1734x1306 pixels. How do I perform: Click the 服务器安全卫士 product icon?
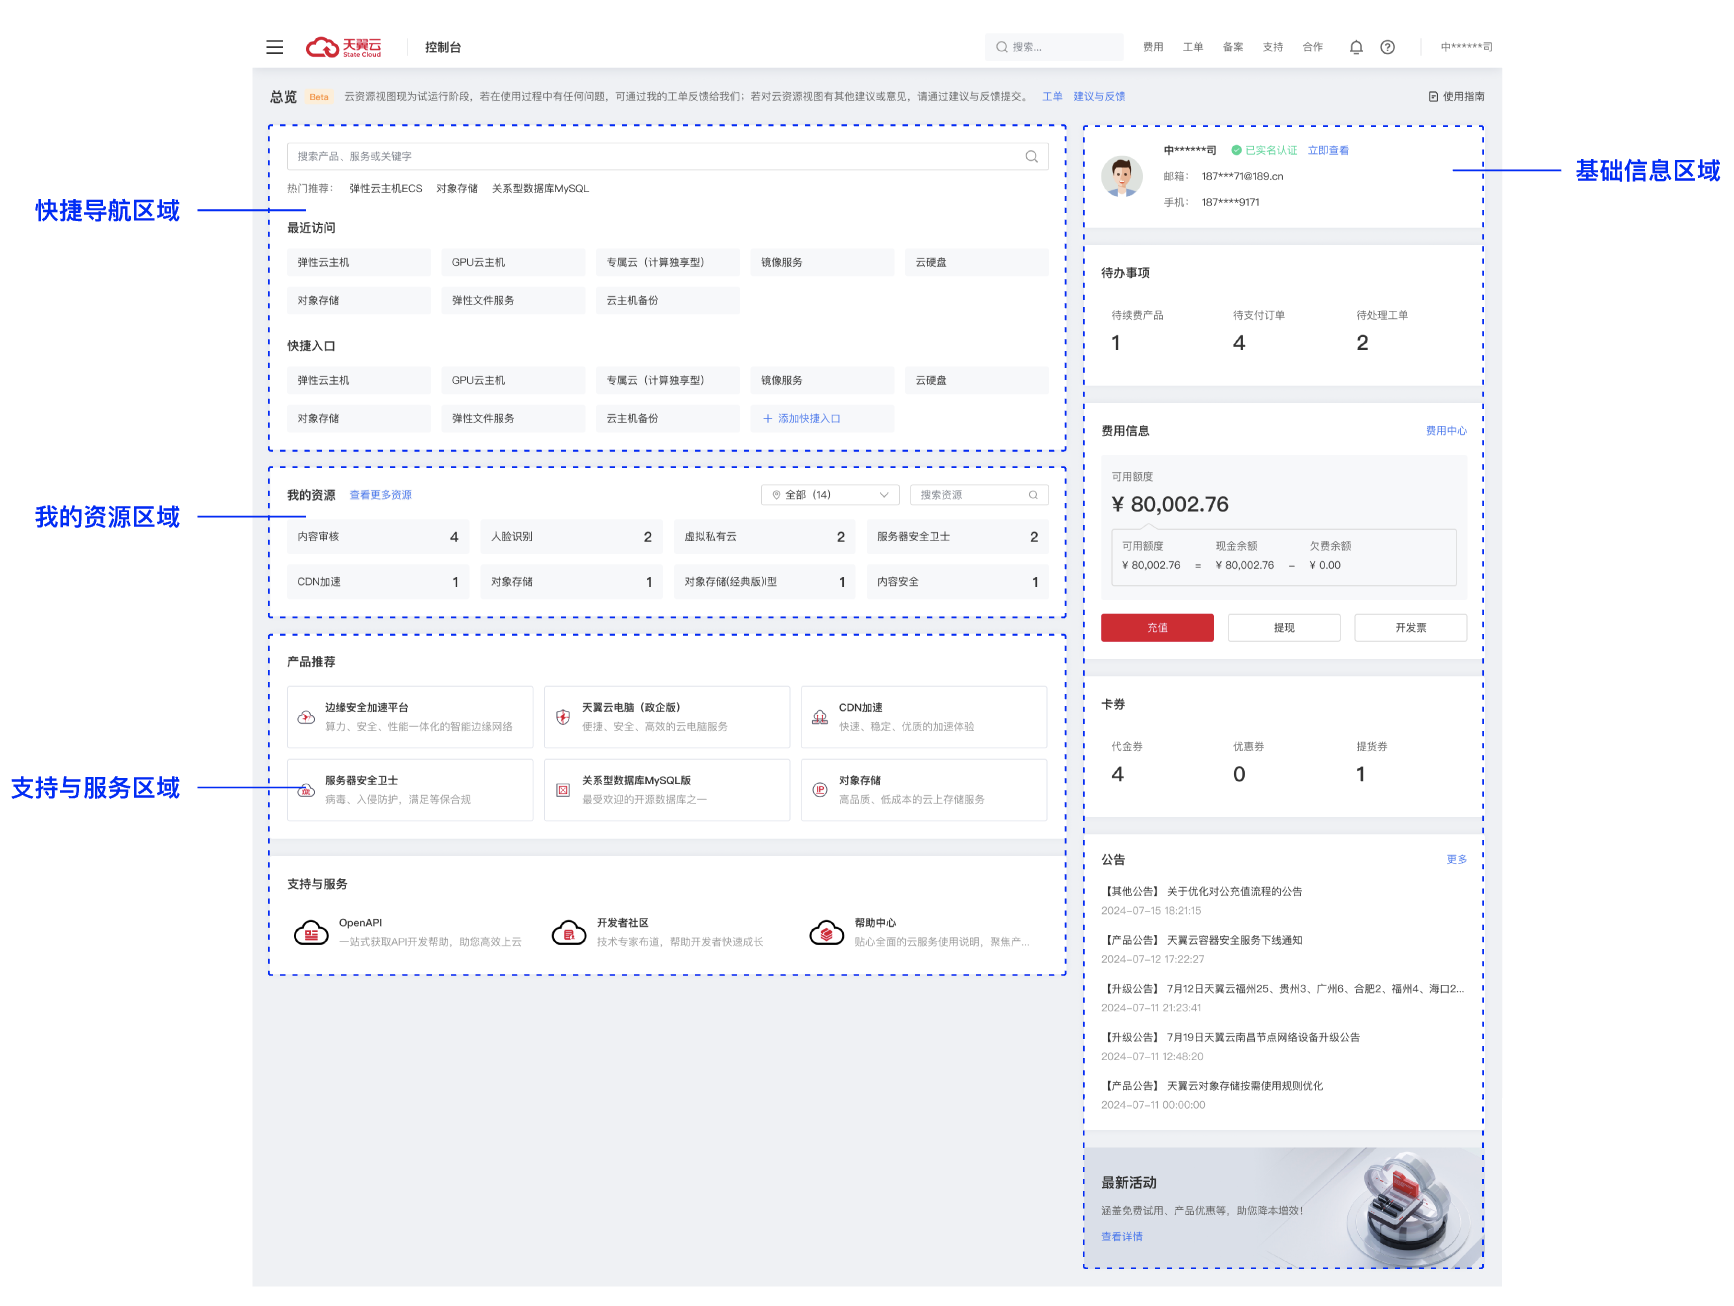point(307,790)
